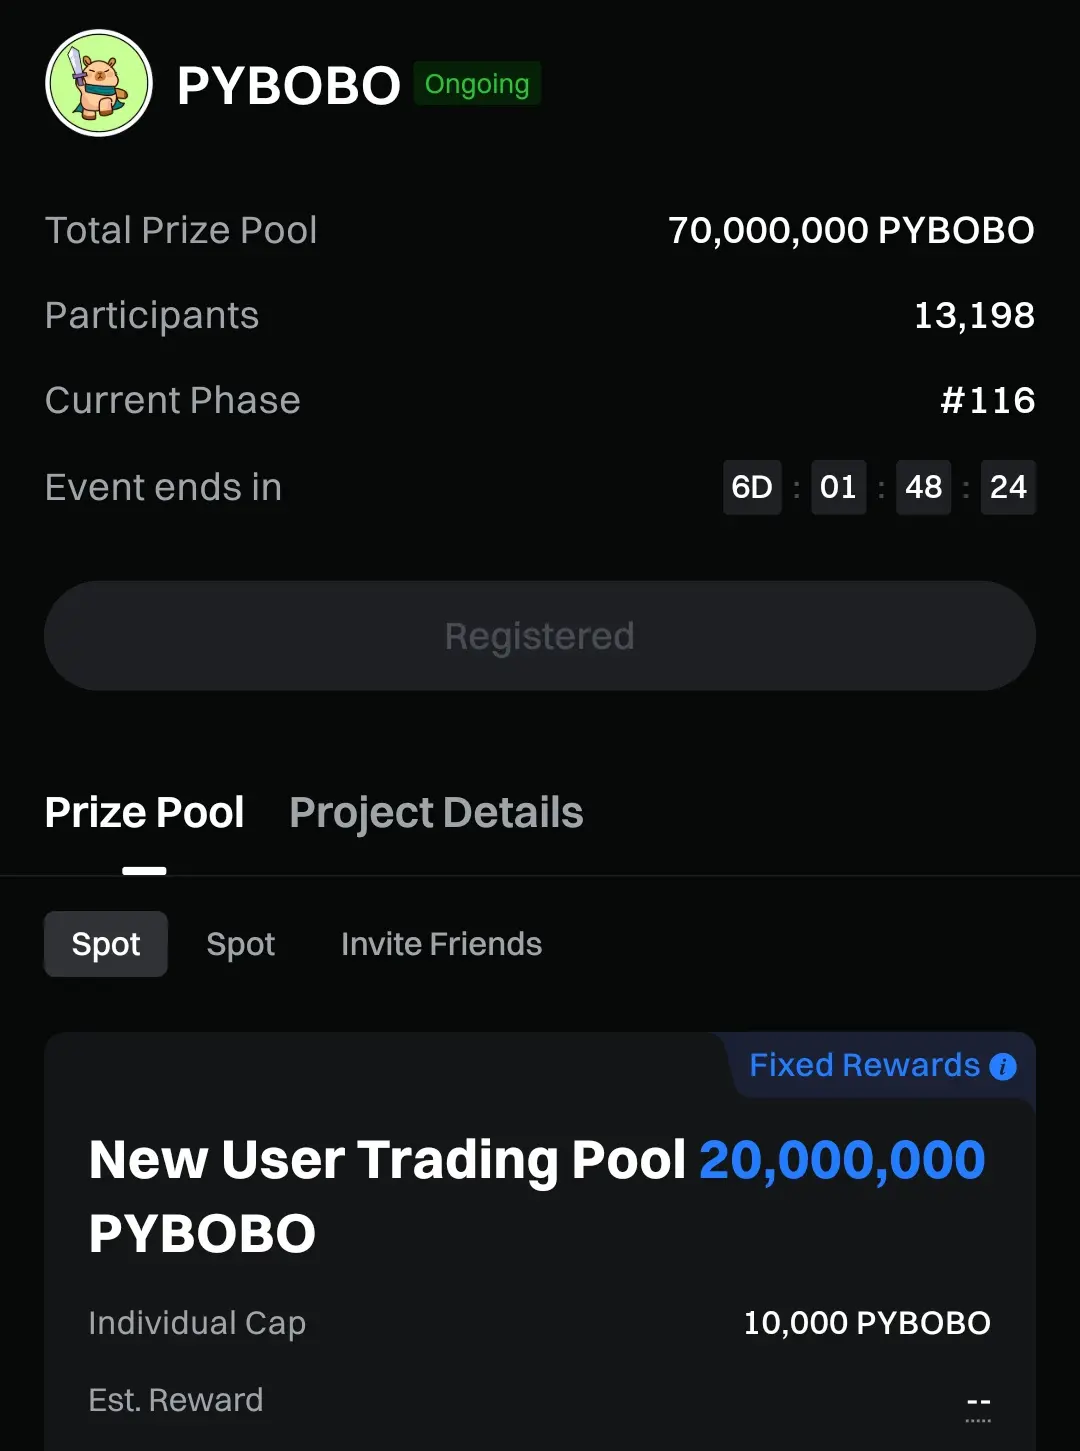Open the Prize Pool tab
The image size is (1080, 1451).
(x=145, y=813)
